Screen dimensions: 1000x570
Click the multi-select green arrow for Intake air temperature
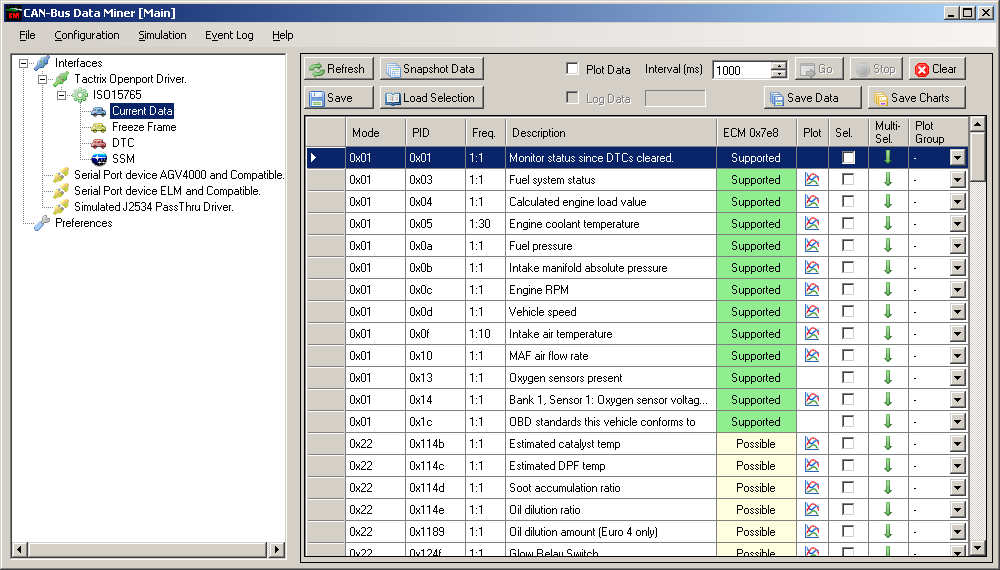[x=887, y=333]
